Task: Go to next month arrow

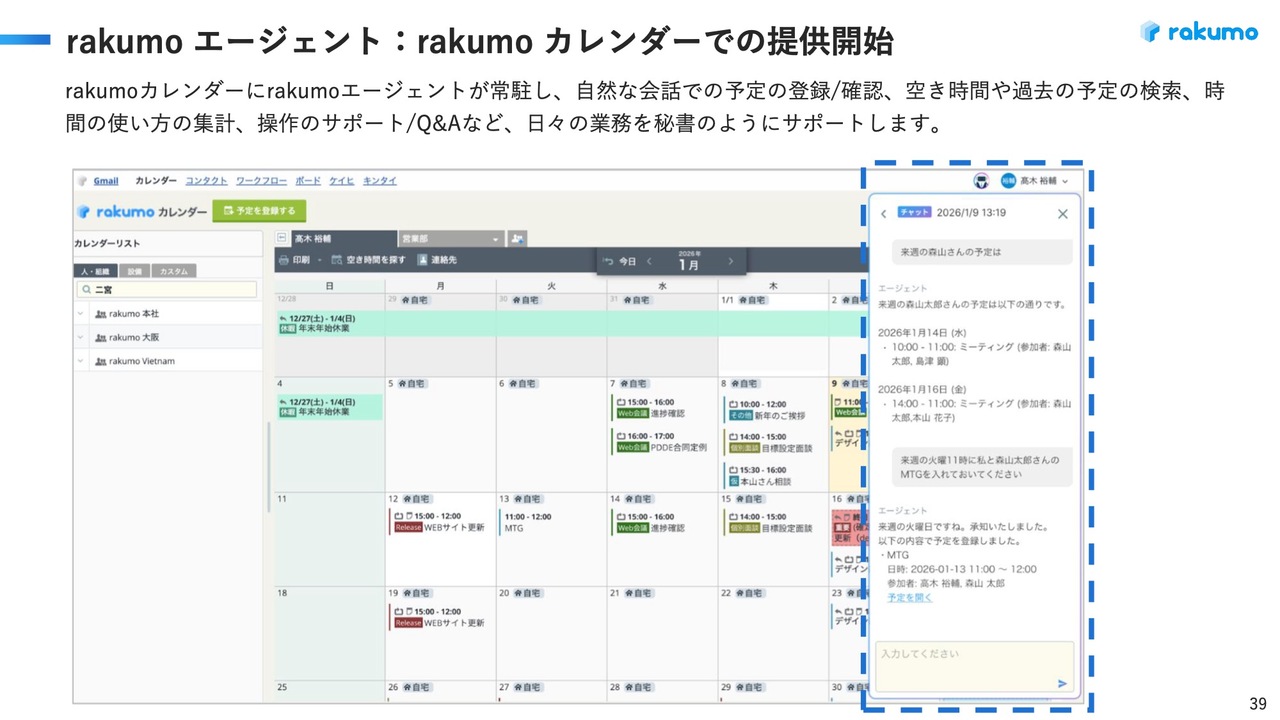Action: click(x=730, y=261)
